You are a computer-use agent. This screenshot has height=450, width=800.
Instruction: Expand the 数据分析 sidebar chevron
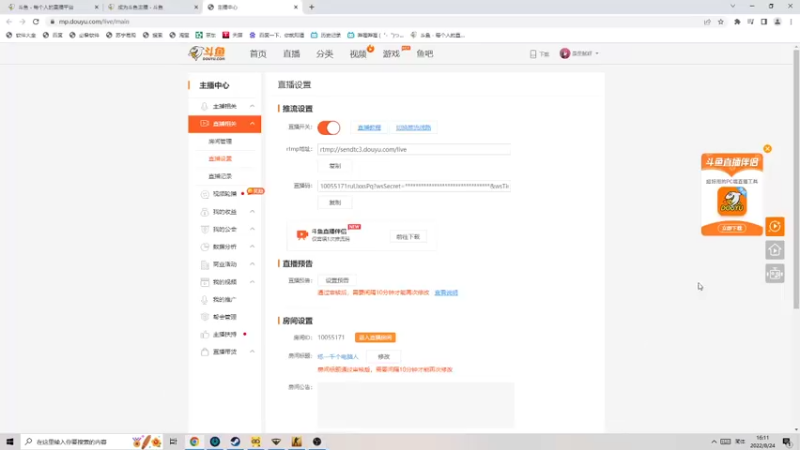[x=252, y=246]
